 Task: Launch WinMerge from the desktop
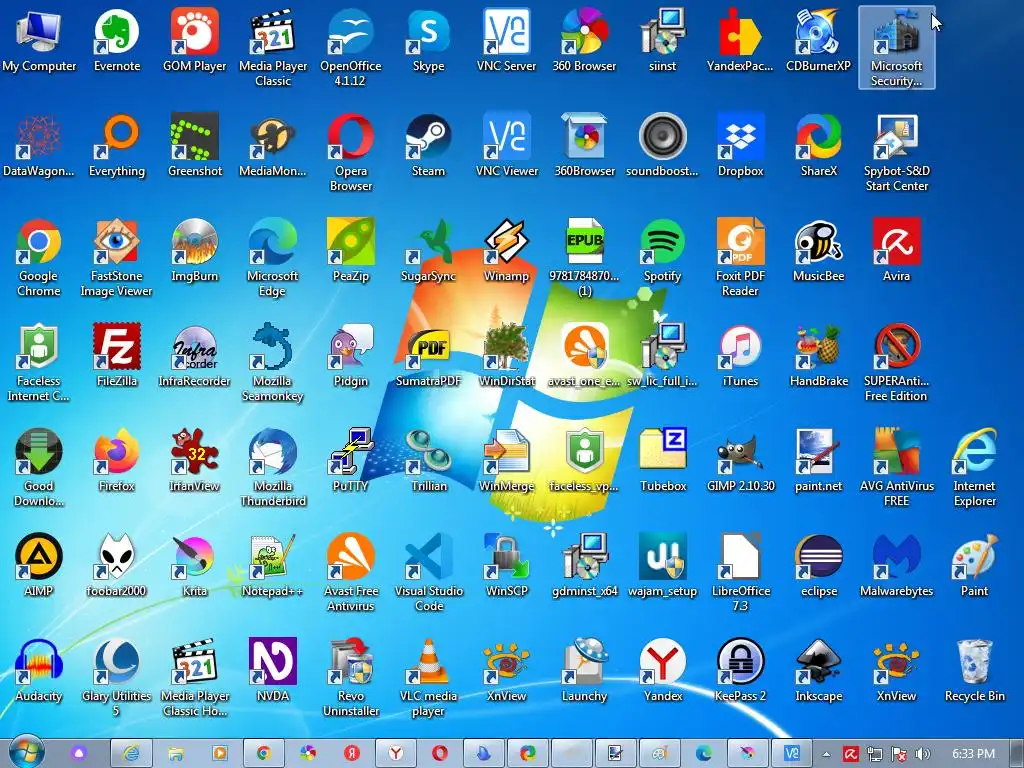click(x=506, y=461)
